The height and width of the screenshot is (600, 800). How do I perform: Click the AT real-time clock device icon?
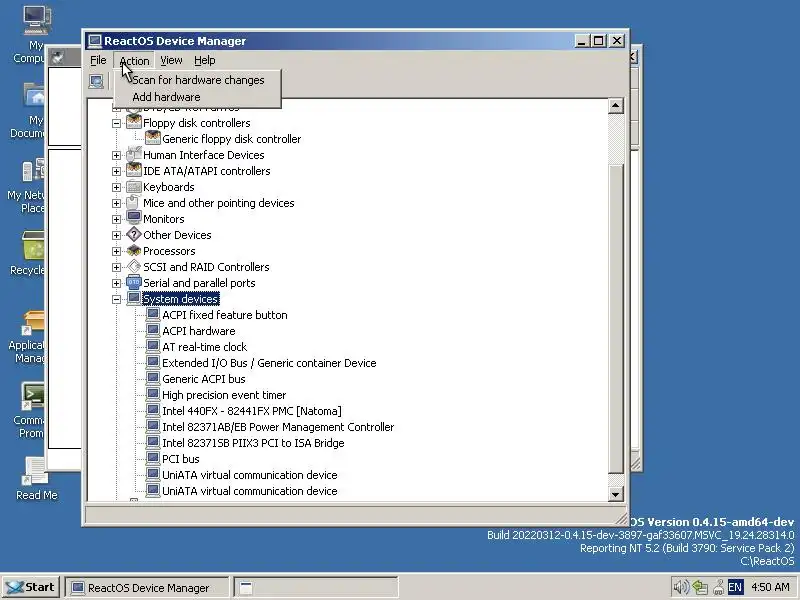coord(153,346)
